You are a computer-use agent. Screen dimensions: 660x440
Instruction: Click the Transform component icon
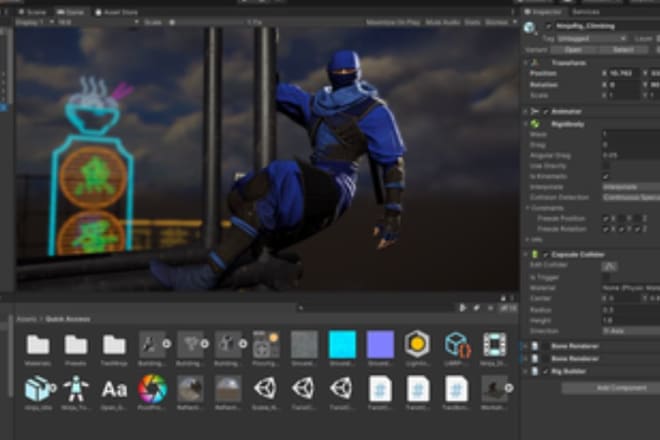coord(535,63)
